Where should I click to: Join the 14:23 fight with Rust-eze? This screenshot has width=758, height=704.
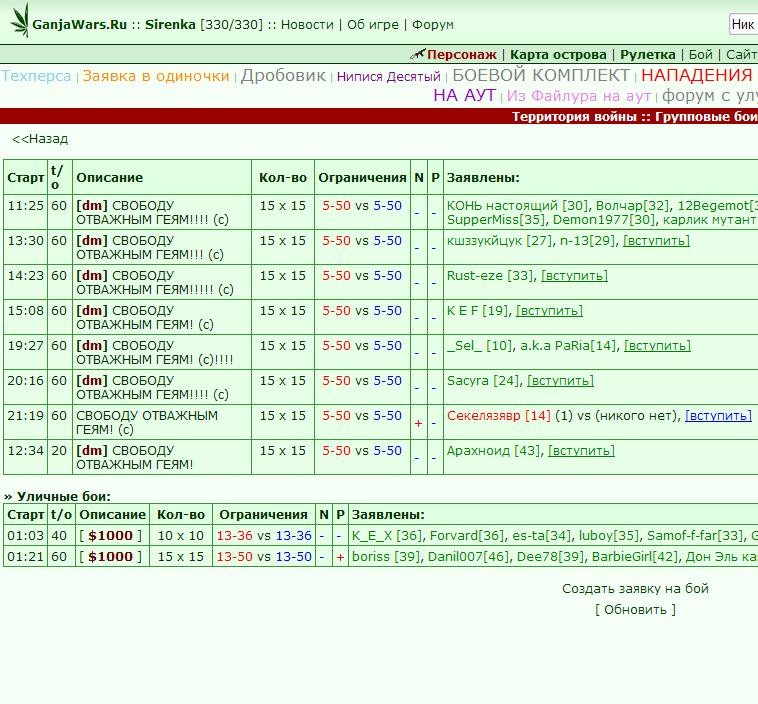[574, 276]
